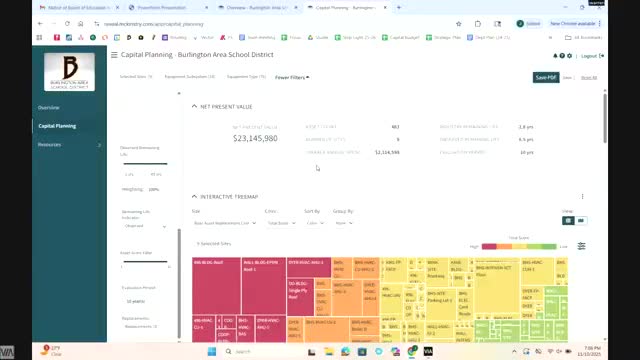The image size is (640, 360).
Task: Open the Selected Sites filter
Action: click(136, 77)
